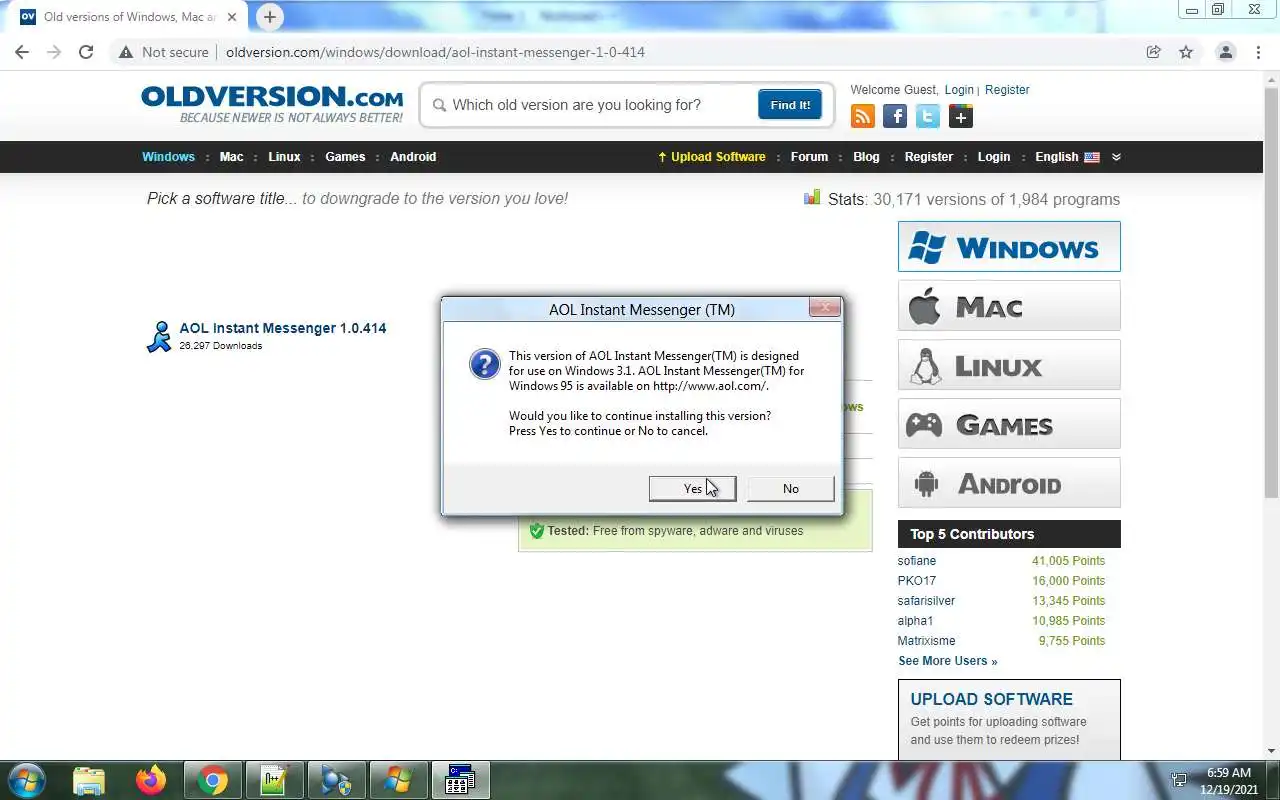Image resolution: width=1280 pixels, height=800 pixels.
Task: Go forward in Chrome
Action: pos(54,52)
